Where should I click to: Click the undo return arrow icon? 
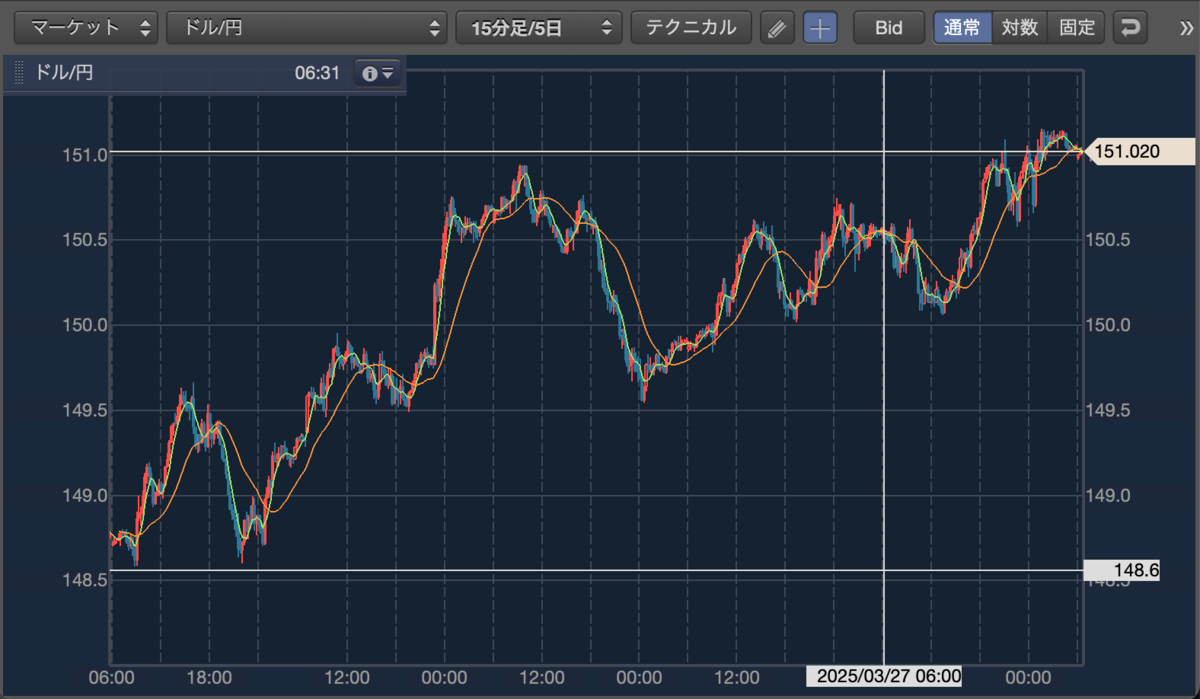click(x=1131, y=28)
